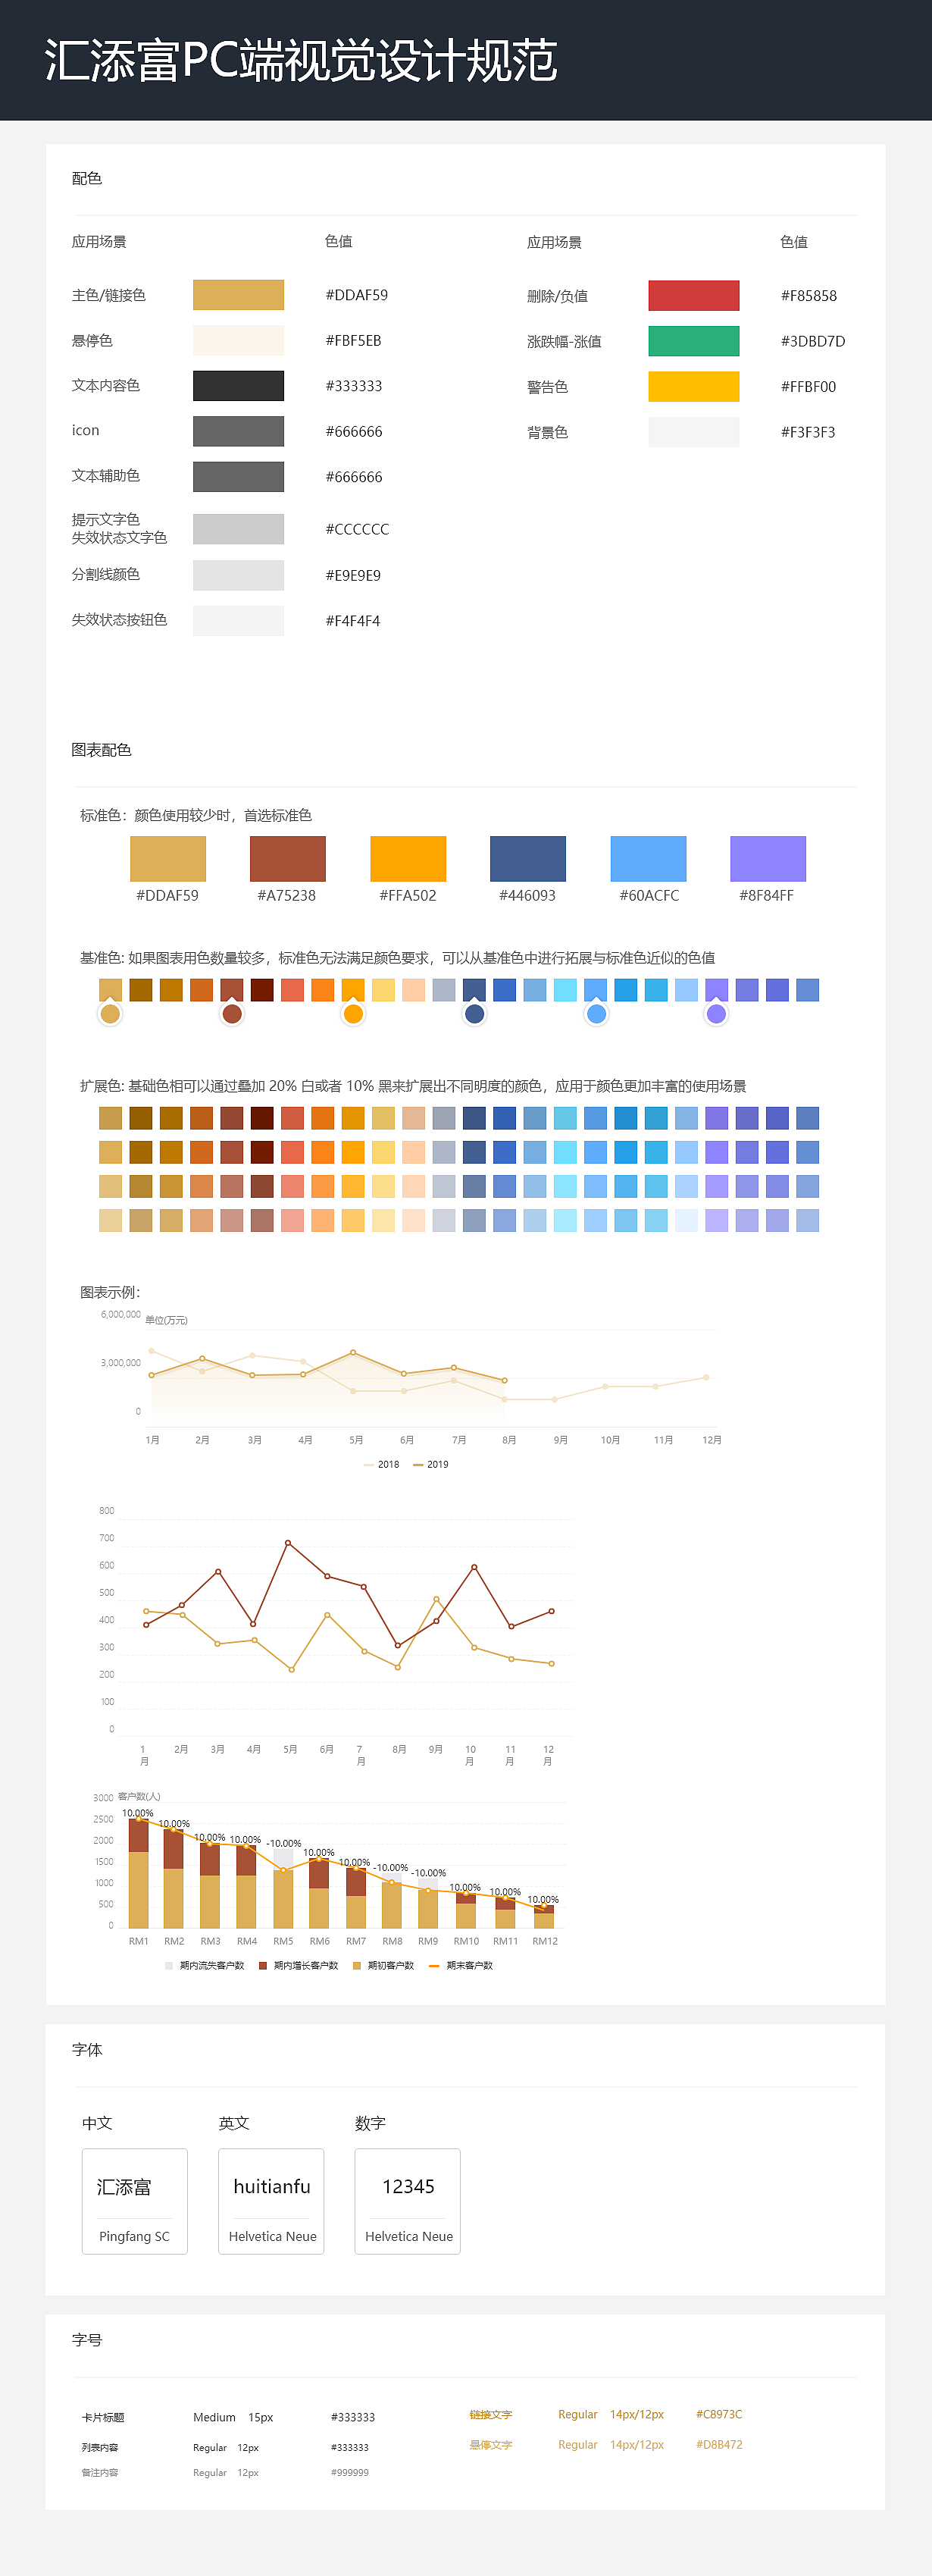The height and width of the screenshot is (2576, 932).
Task: Click the red #F85858 delete/negative swatch
Action: coord(693,296)
